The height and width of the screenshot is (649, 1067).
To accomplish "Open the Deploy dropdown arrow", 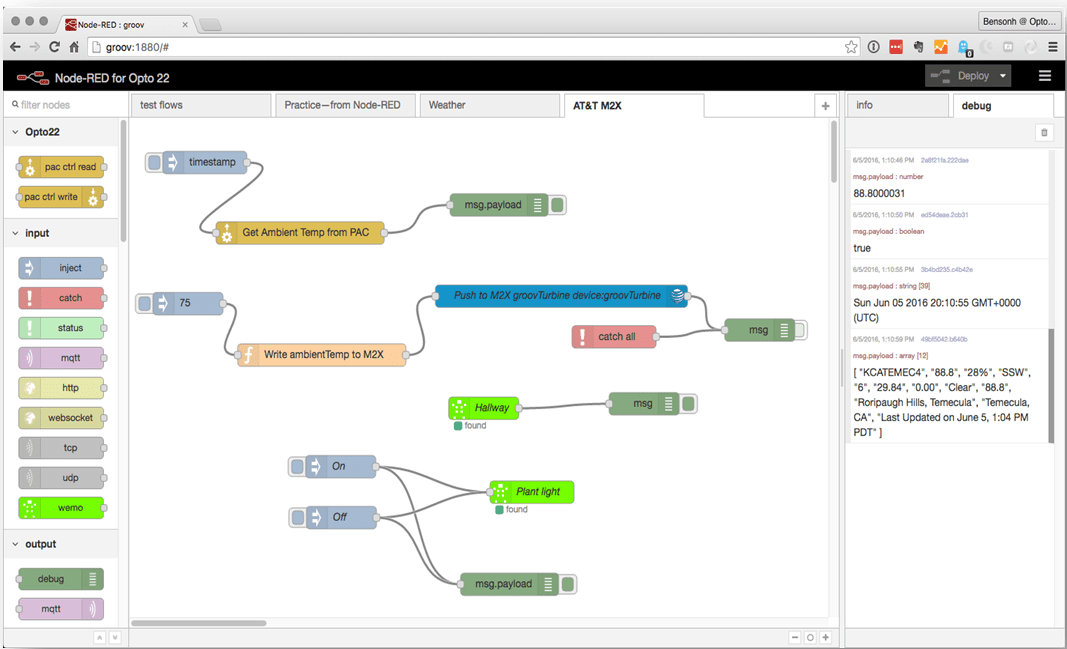I will point(1002,76).
